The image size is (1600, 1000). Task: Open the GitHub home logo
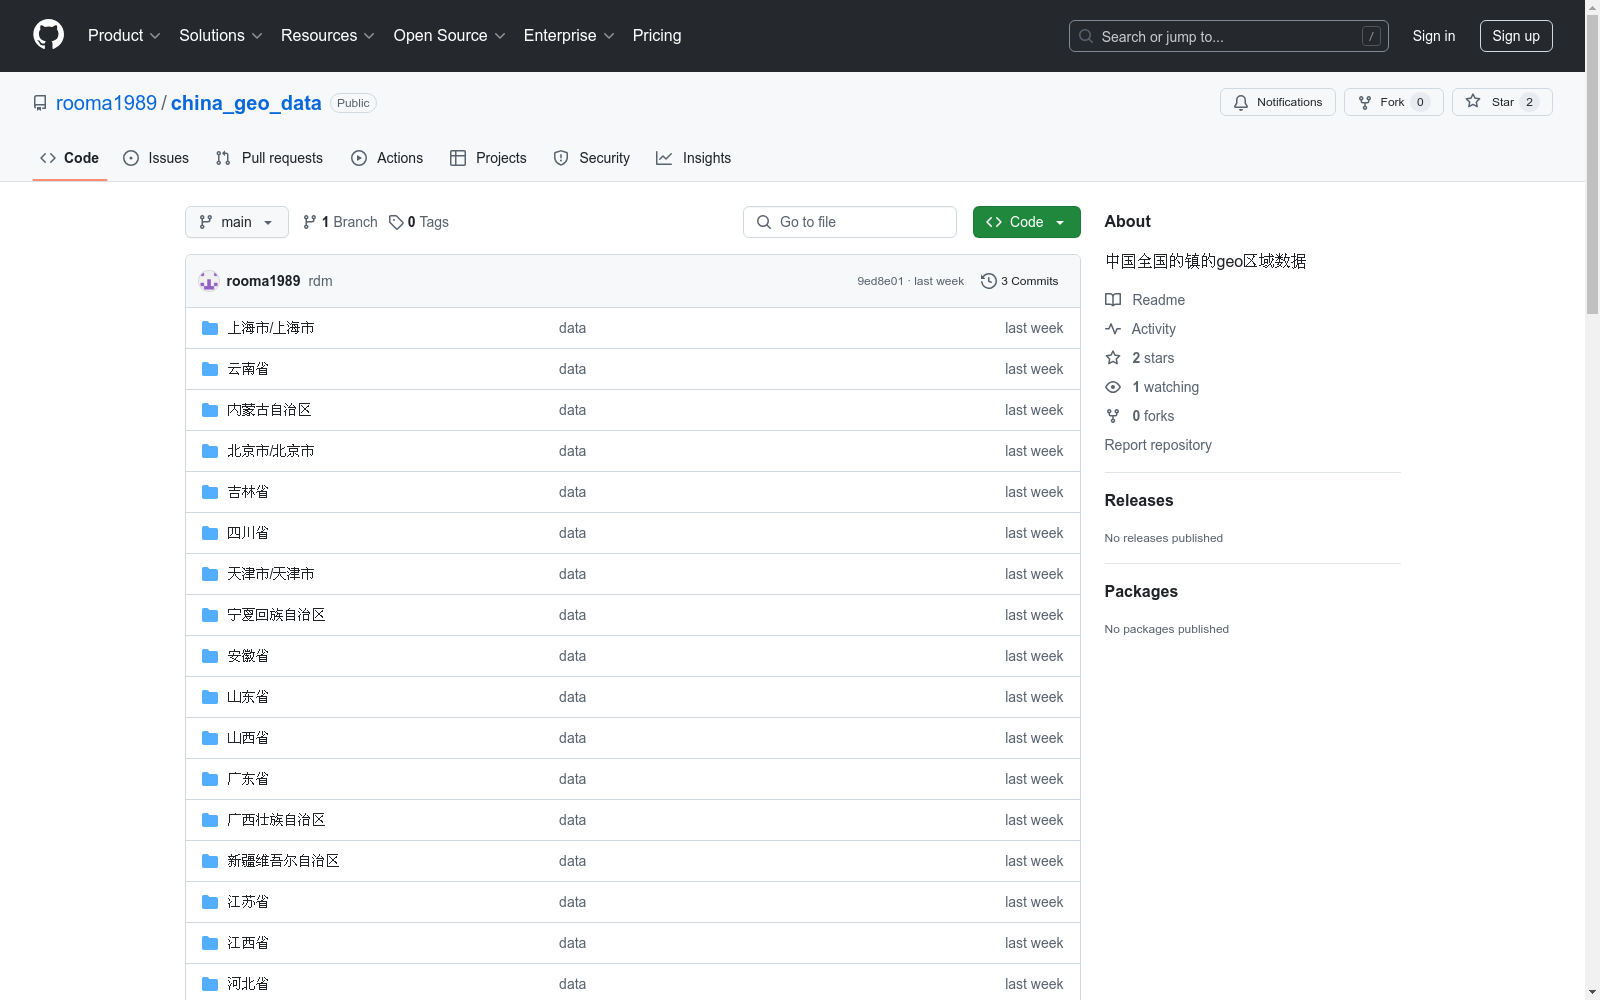coord(48,35)
